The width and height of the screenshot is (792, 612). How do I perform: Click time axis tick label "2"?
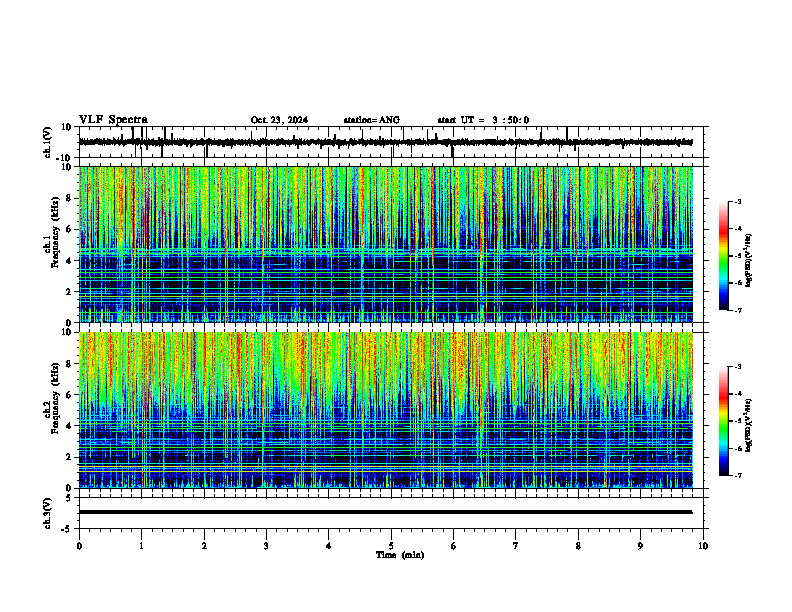(204, 546)
